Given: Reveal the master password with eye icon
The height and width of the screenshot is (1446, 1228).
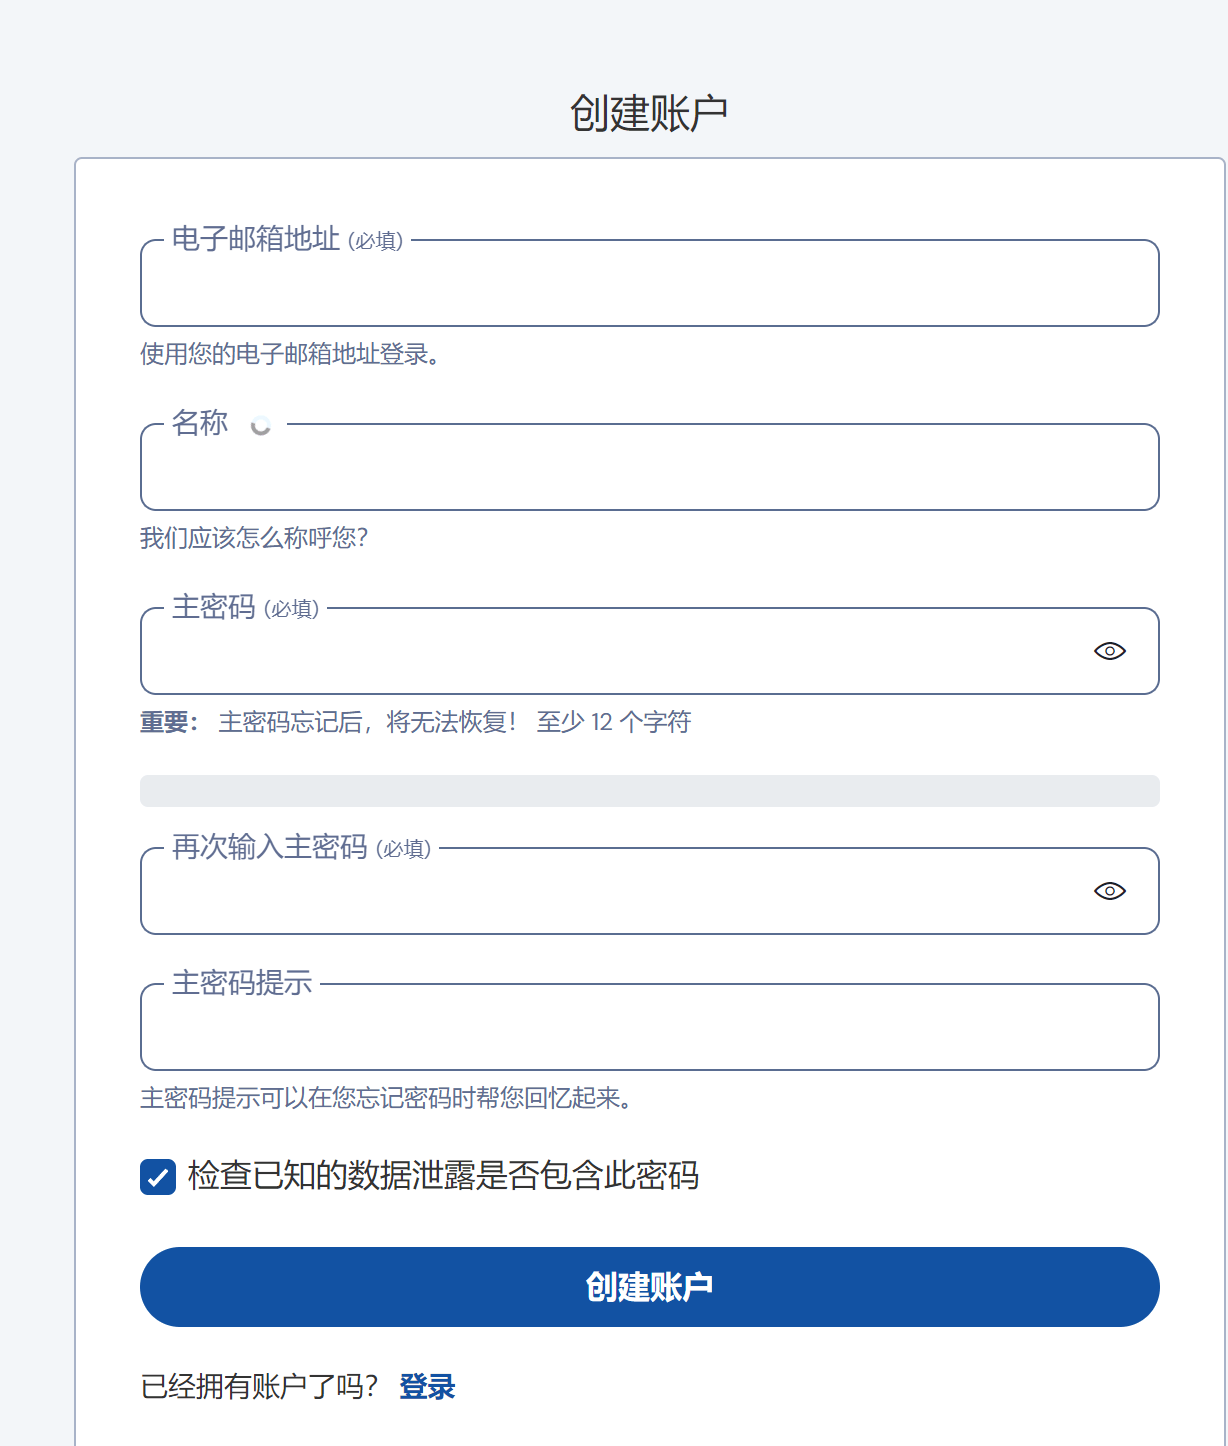Looking at the screenshot, I should tap(1109, 651).
